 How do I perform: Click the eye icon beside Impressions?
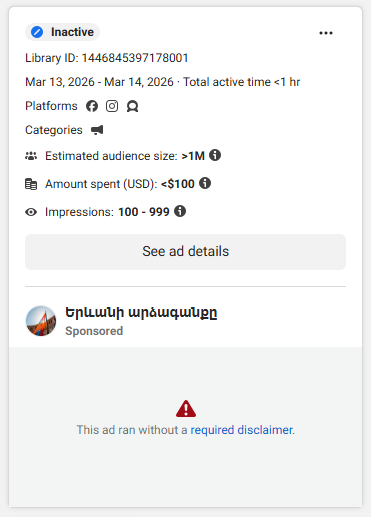point(31,212)
